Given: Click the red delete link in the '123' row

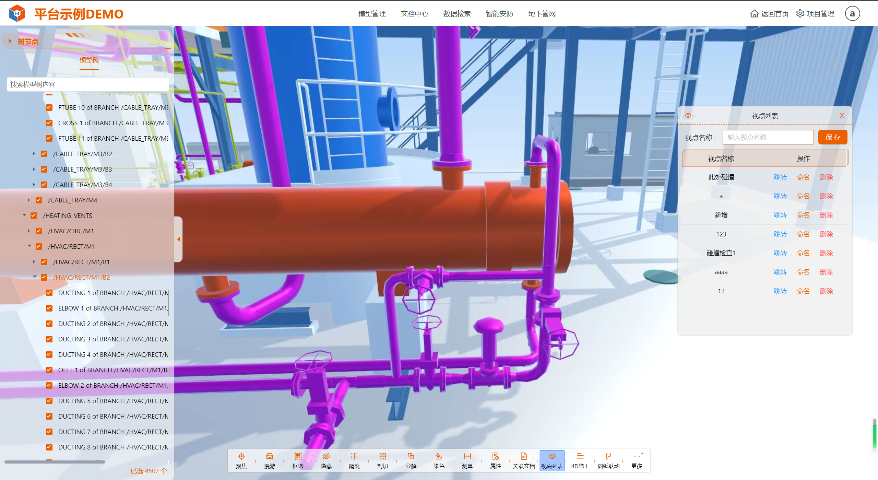Looking at the screenshot, I should [x=825, y=234].
